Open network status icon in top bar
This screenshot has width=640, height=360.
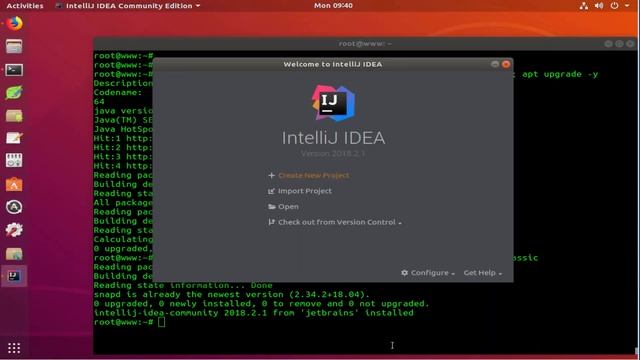(x=584, y=6)
